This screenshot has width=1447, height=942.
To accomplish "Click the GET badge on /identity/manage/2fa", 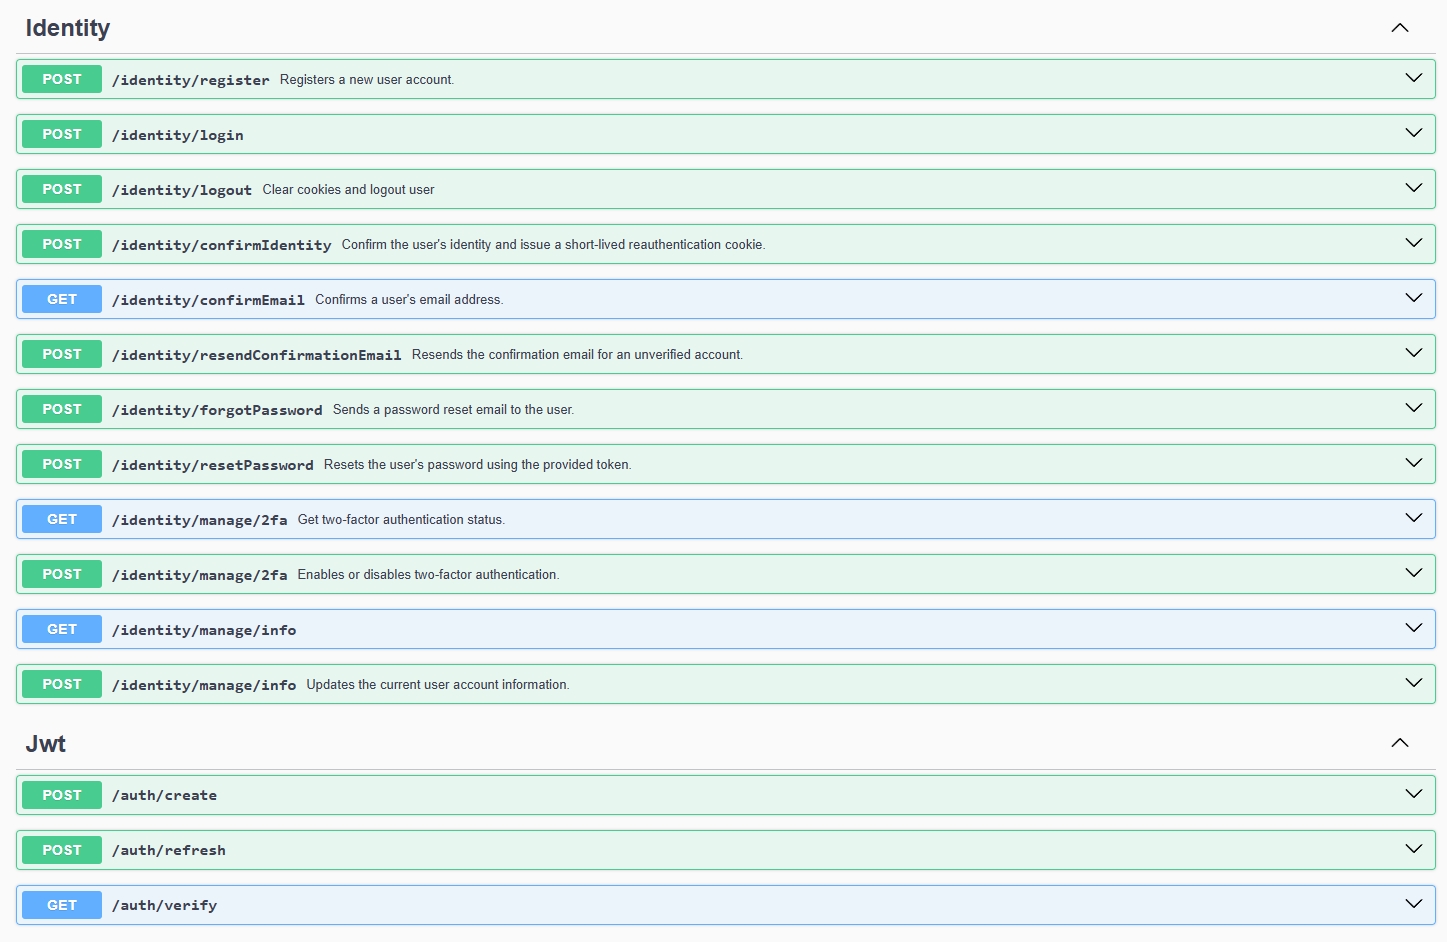I will (61, 518).
